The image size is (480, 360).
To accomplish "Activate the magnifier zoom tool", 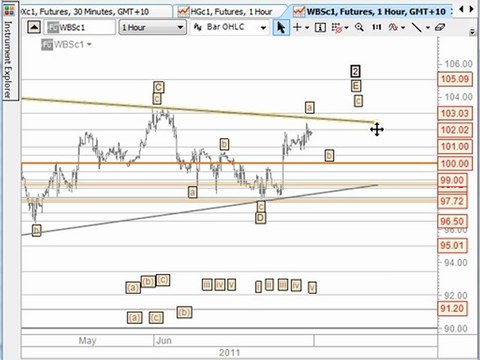I will [359, 27].
